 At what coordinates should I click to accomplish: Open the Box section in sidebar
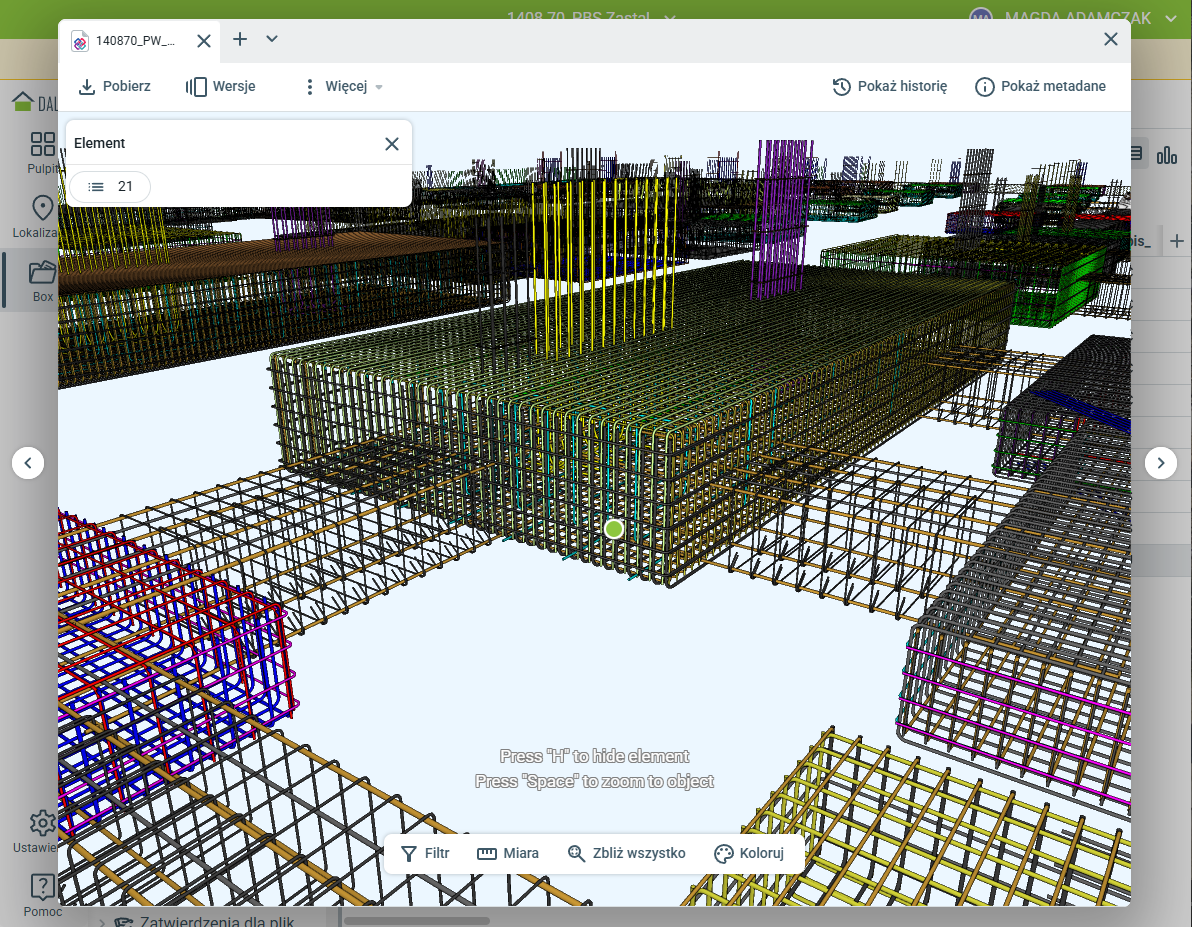coord(42,281)
